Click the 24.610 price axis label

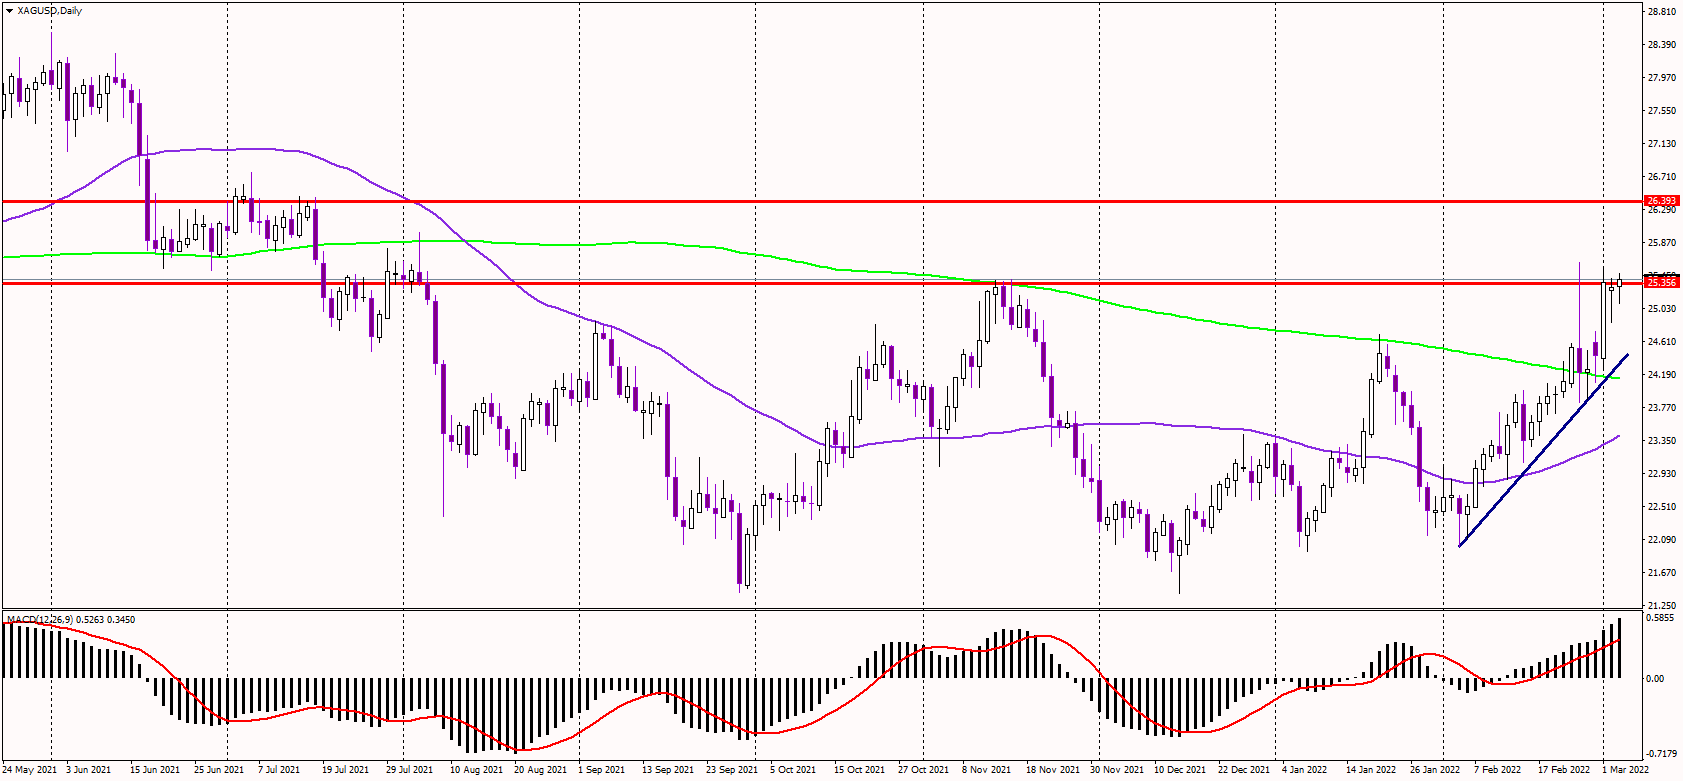tap(1661, 342)
